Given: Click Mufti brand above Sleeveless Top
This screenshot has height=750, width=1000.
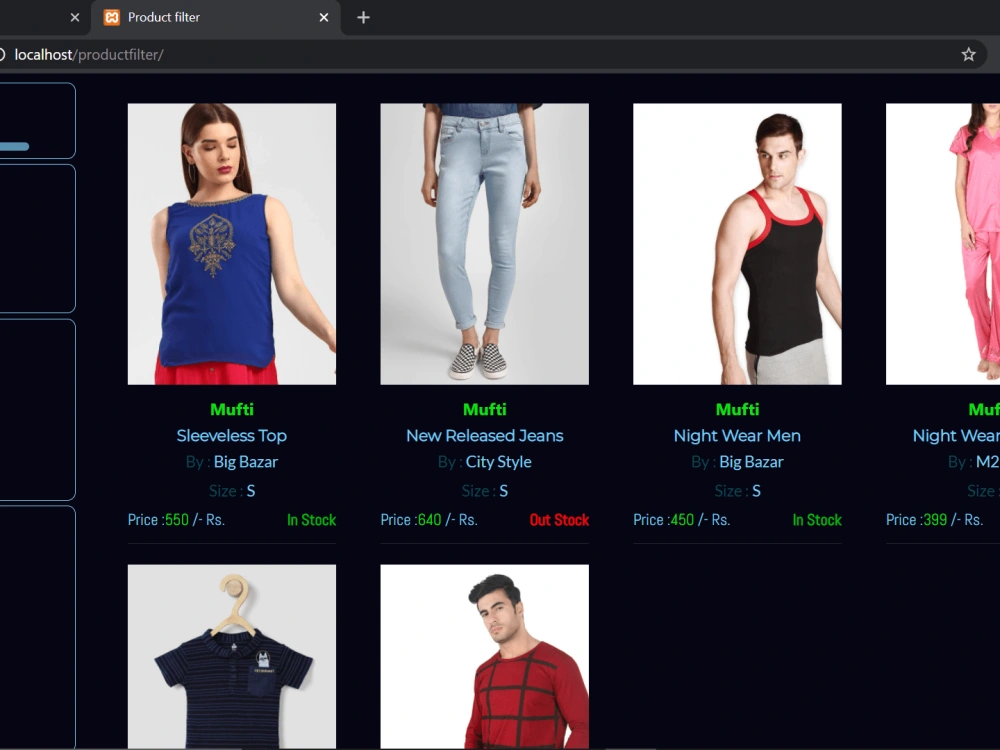Looking at the screenshot, I should coord(232,409).
